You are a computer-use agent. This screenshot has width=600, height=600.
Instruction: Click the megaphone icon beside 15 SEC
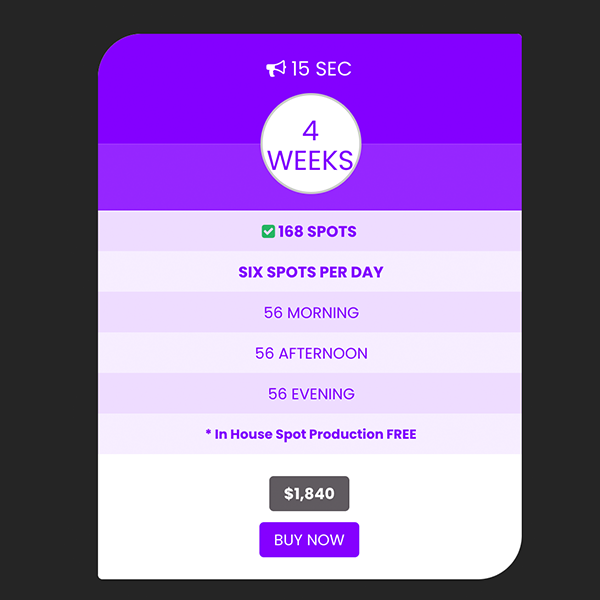click(276, 69)
